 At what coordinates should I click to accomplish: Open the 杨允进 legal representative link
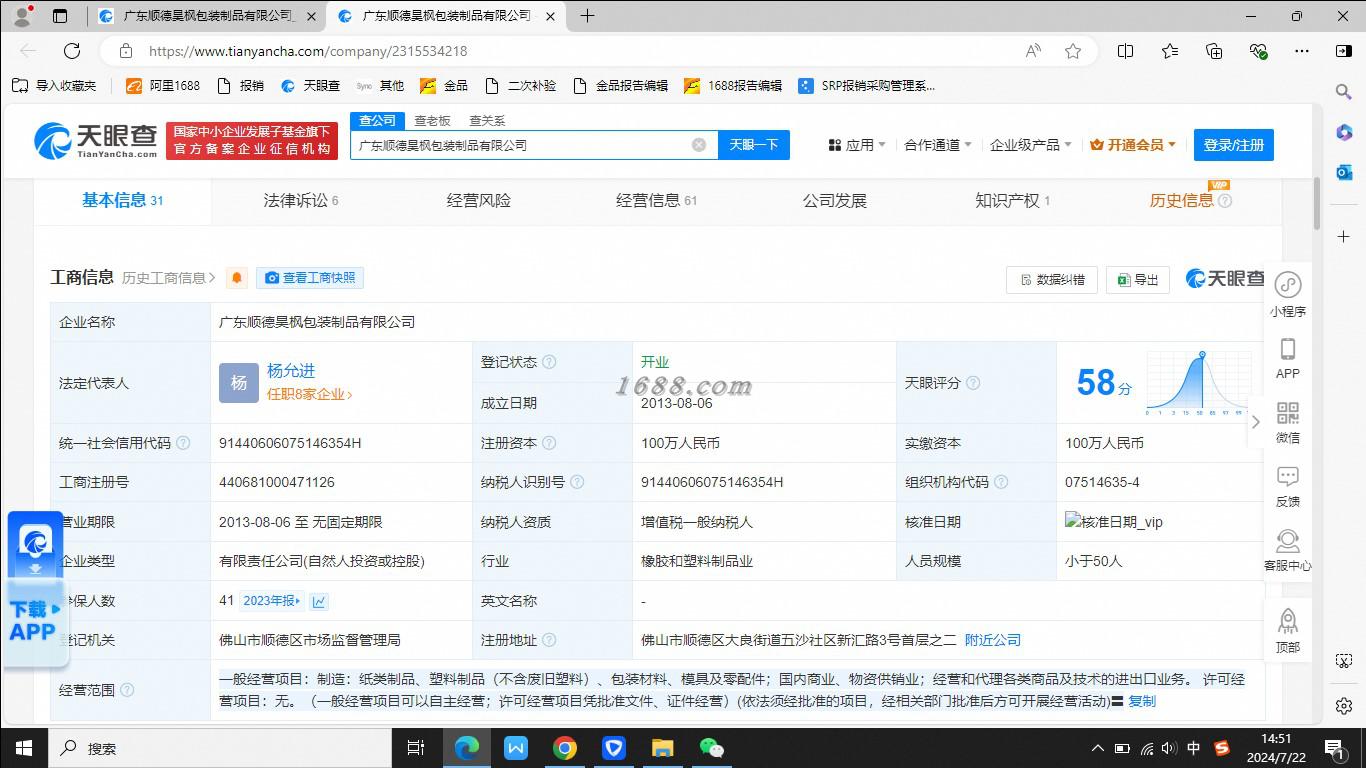pyautogui.click(x=291, y=371)
